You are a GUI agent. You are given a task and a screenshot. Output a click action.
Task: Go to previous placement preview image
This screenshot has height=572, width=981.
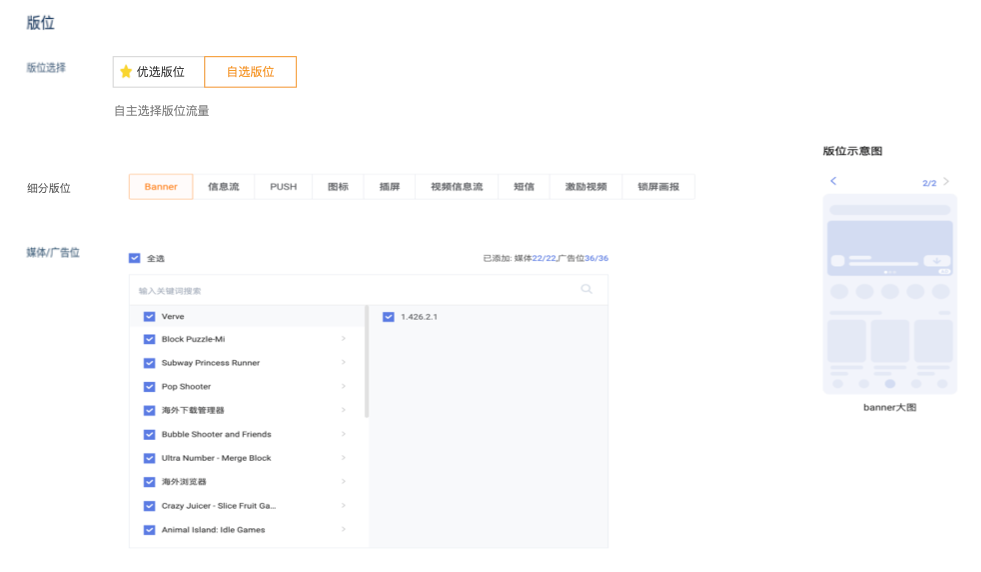pyautogui.click(x=833, y=182)
